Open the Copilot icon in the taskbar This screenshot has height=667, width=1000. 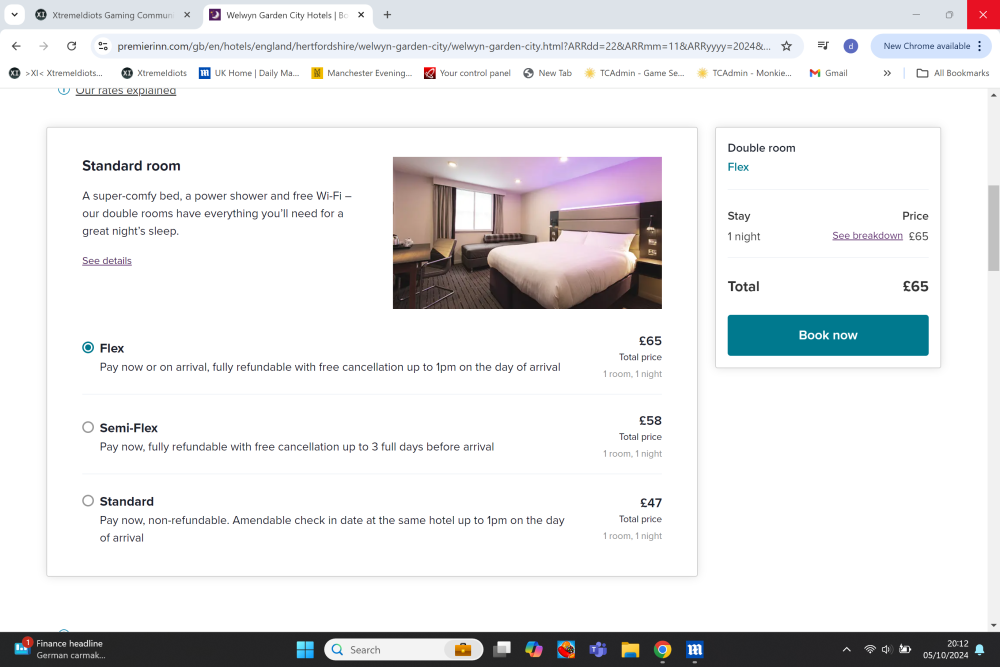pos(534,649)
